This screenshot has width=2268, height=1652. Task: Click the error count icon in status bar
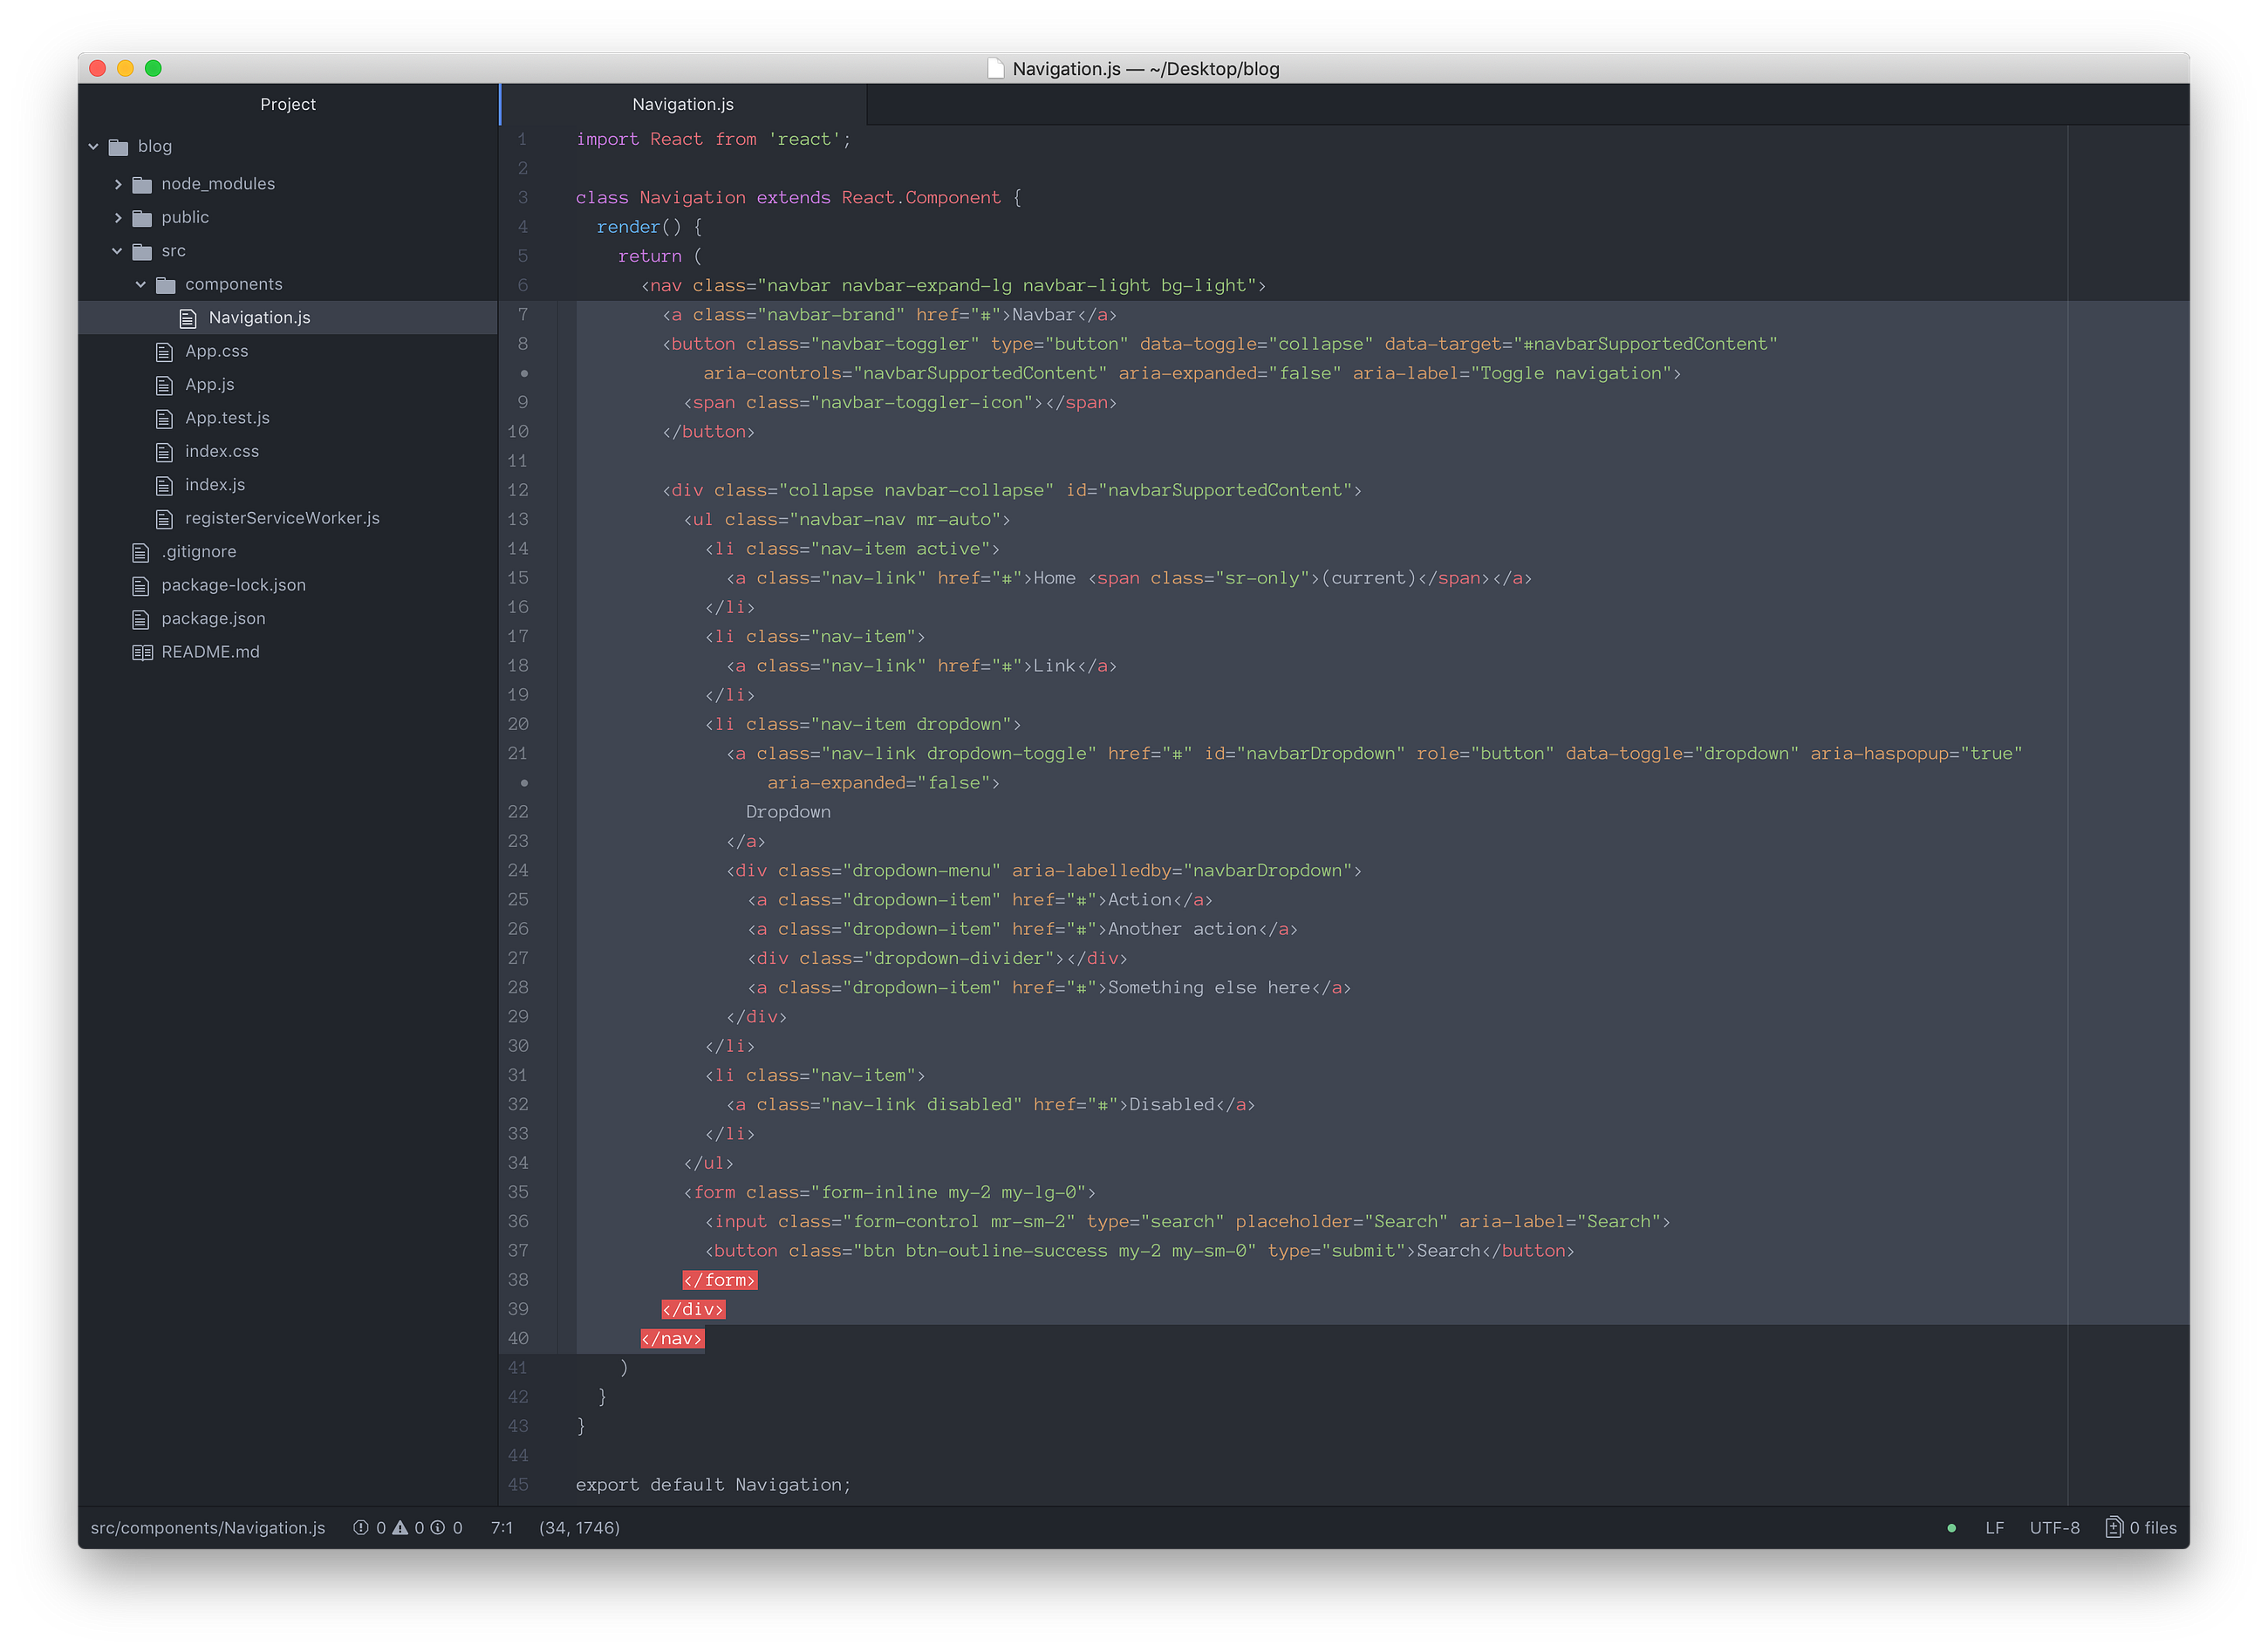coord(361,1527)
